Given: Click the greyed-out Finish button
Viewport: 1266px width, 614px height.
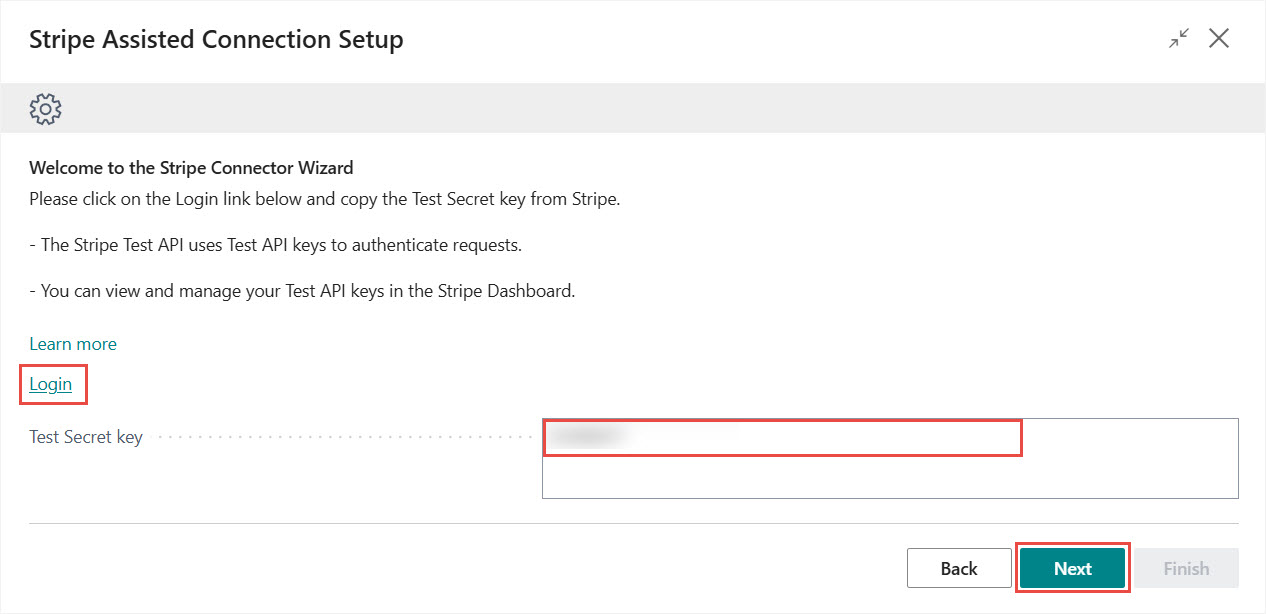Looking at the screenshot, I should coord(1186,568).
